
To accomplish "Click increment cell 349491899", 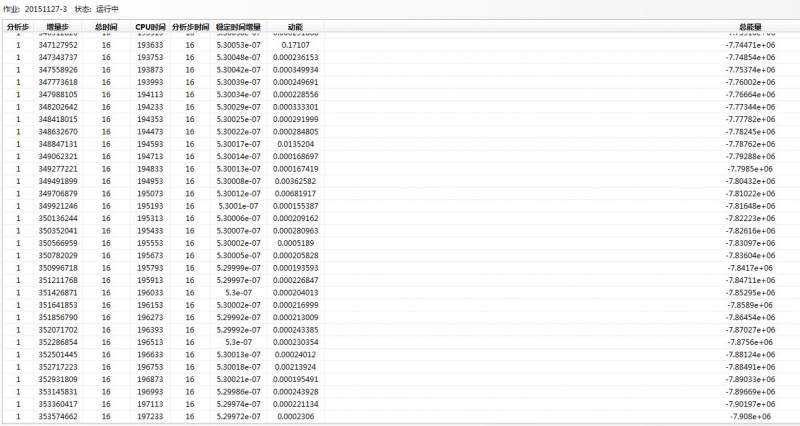I will [58, 181].
